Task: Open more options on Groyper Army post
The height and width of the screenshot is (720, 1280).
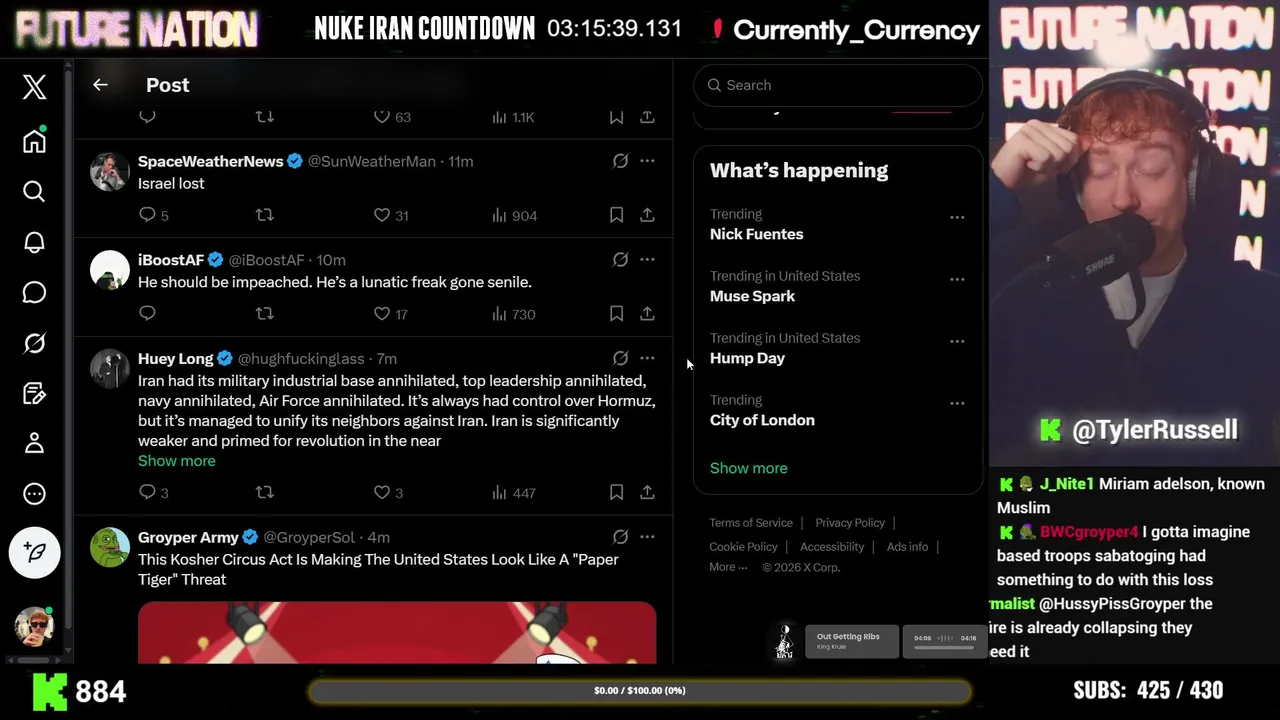Action: click(647, 537)
